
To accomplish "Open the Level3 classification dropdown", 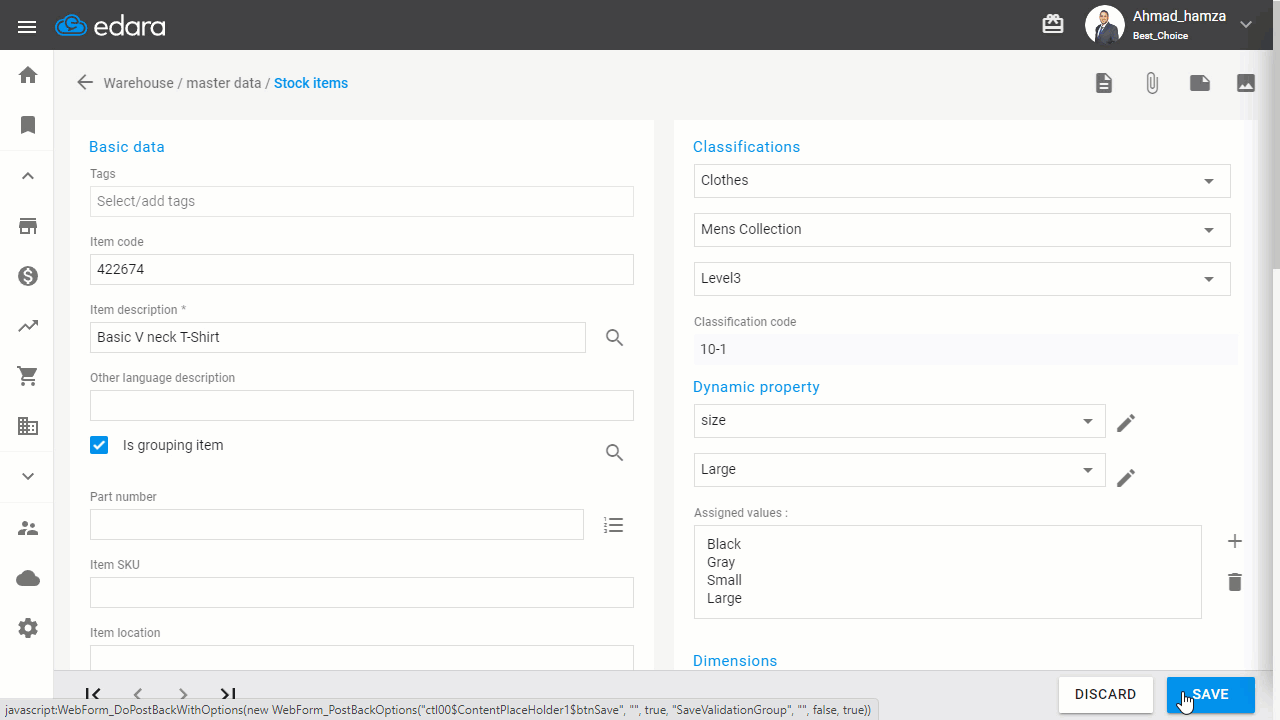I will tap(962, 279).
